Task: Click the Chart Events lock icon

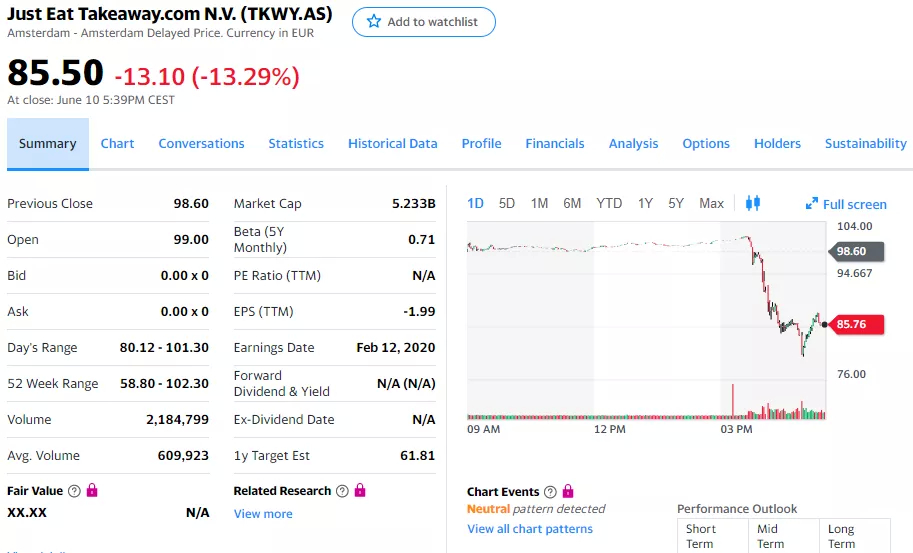Action: click(x=568, y=491)
